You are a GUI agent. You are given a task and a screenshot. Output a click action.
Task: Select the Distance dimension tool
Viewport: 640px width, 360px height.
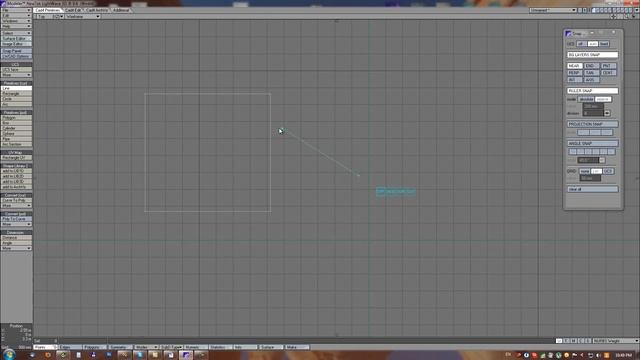coord(16,238)
